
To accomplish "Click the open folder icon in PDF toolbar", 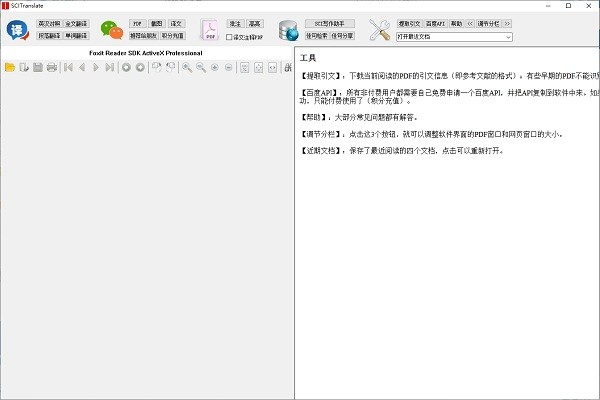I will pyautogui.click(x=10, y=67).
